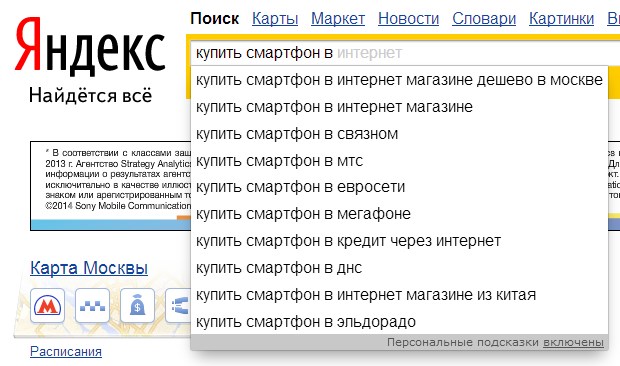Open the Расписания link
The image size is (620, 366).
tap(66, 351)
